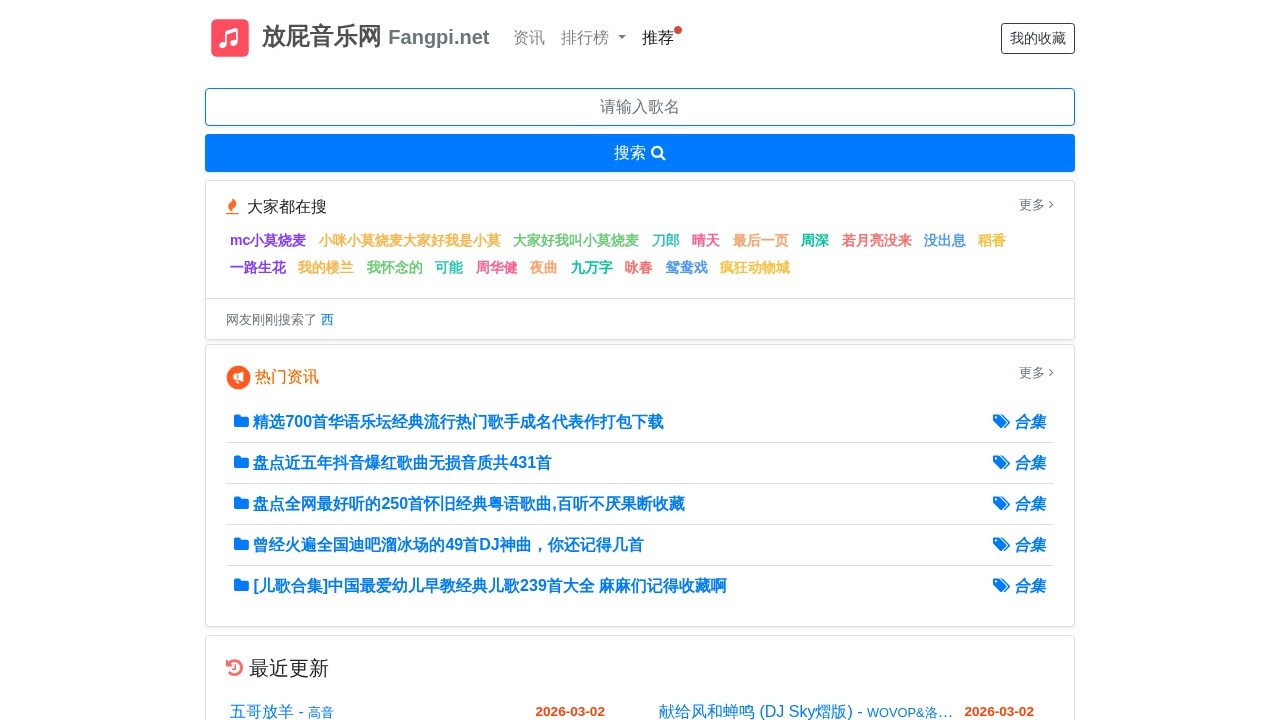Open the 周深 hot search tag
This screenshot has width=1280, height=720.
pyautogui.click(x=814, y=240)
